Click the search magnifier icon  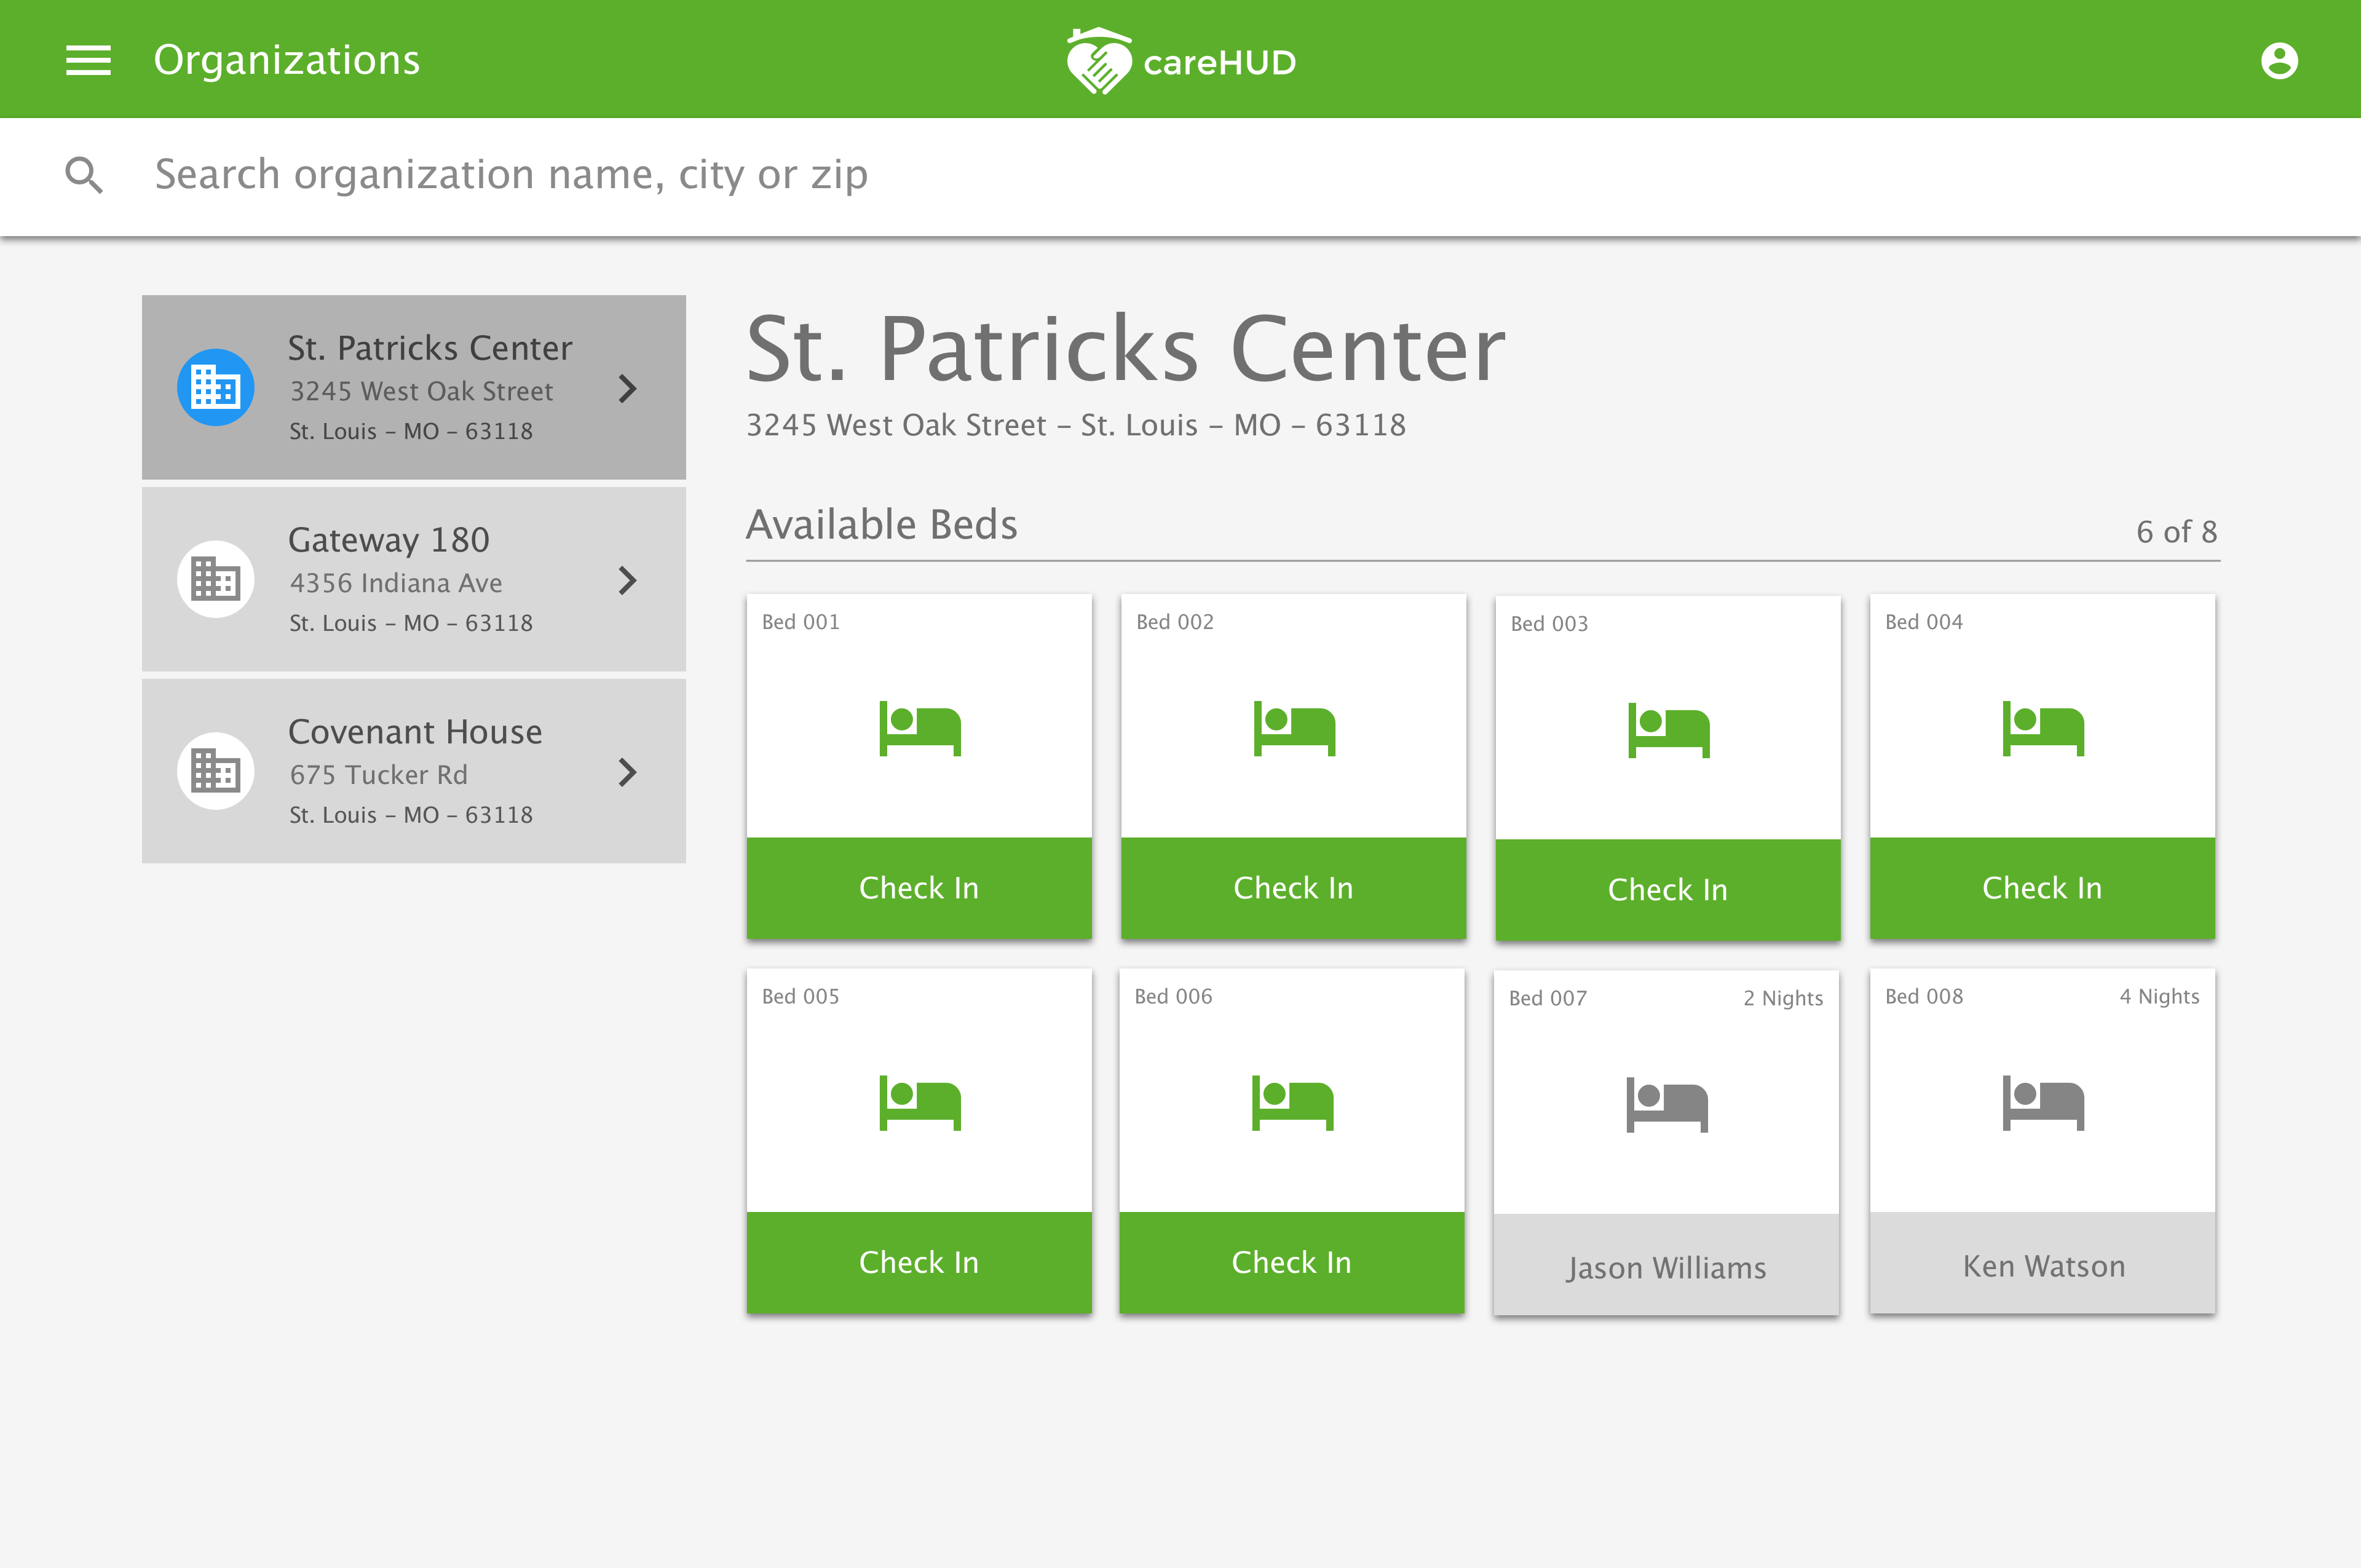tap(84, 175)
